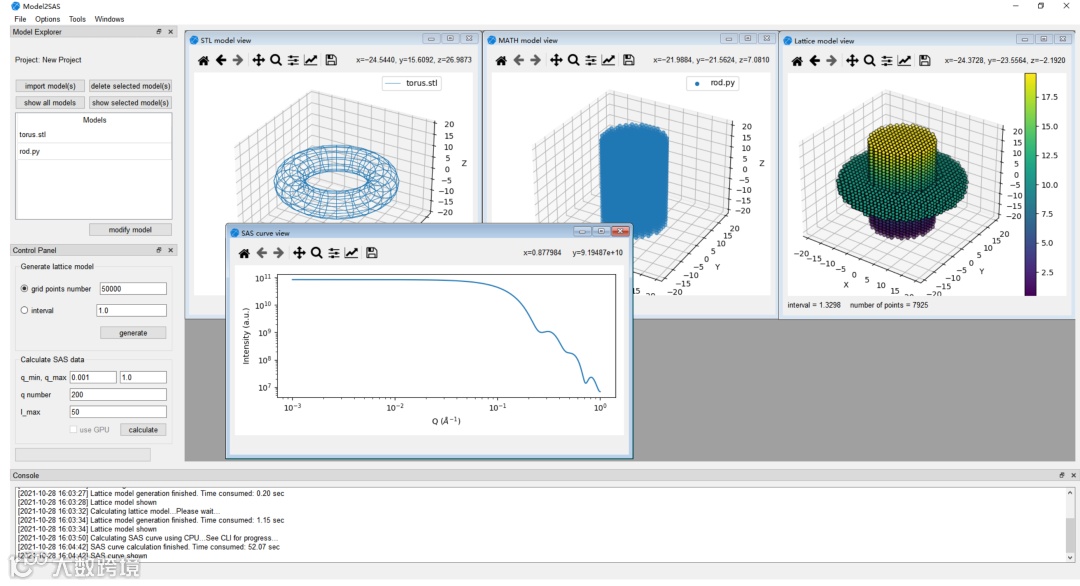
Task: Click forward arrow in Lattice model view toolbar
Action: coord(831,61)
